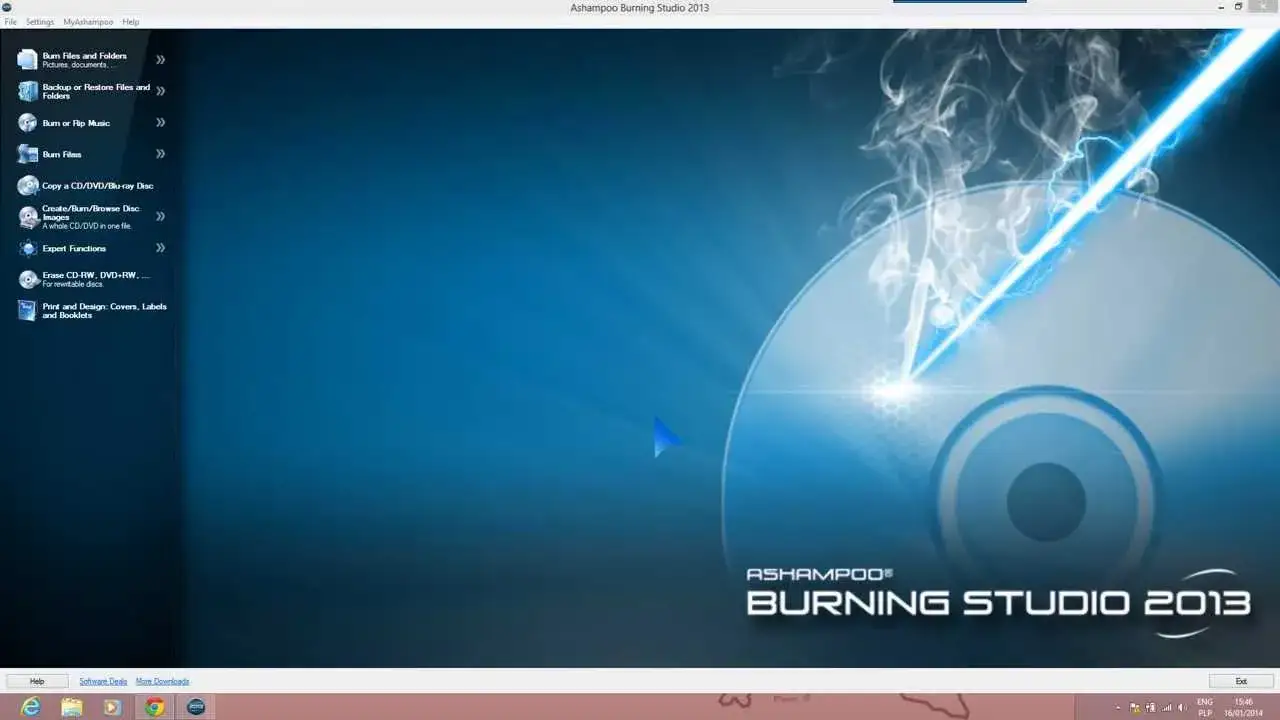Click the Copy a CD/DVD/Blu-ray Disc icon
This screenshot has height=720, width=1280.
[x=28, y=185]
